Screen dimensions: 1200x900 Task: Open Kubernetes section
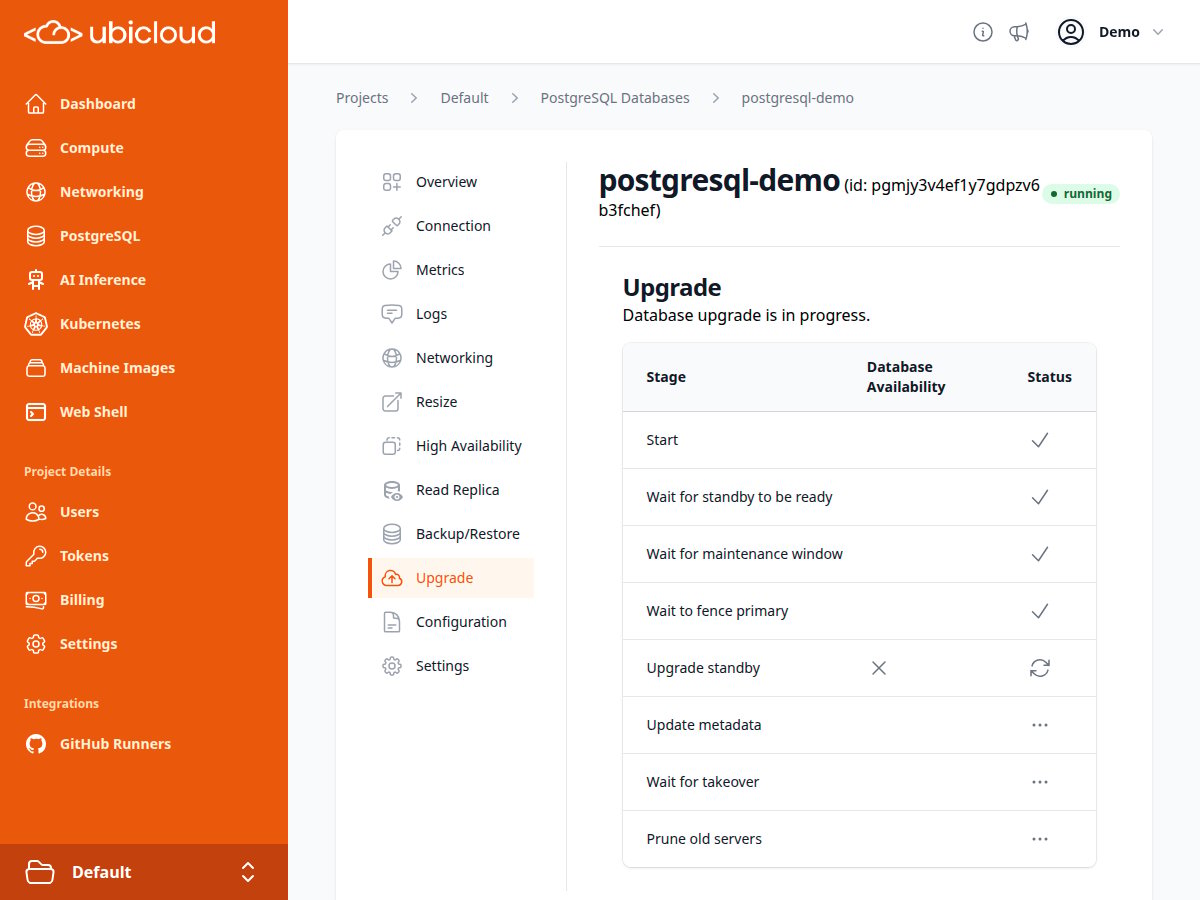pos(100,324)
